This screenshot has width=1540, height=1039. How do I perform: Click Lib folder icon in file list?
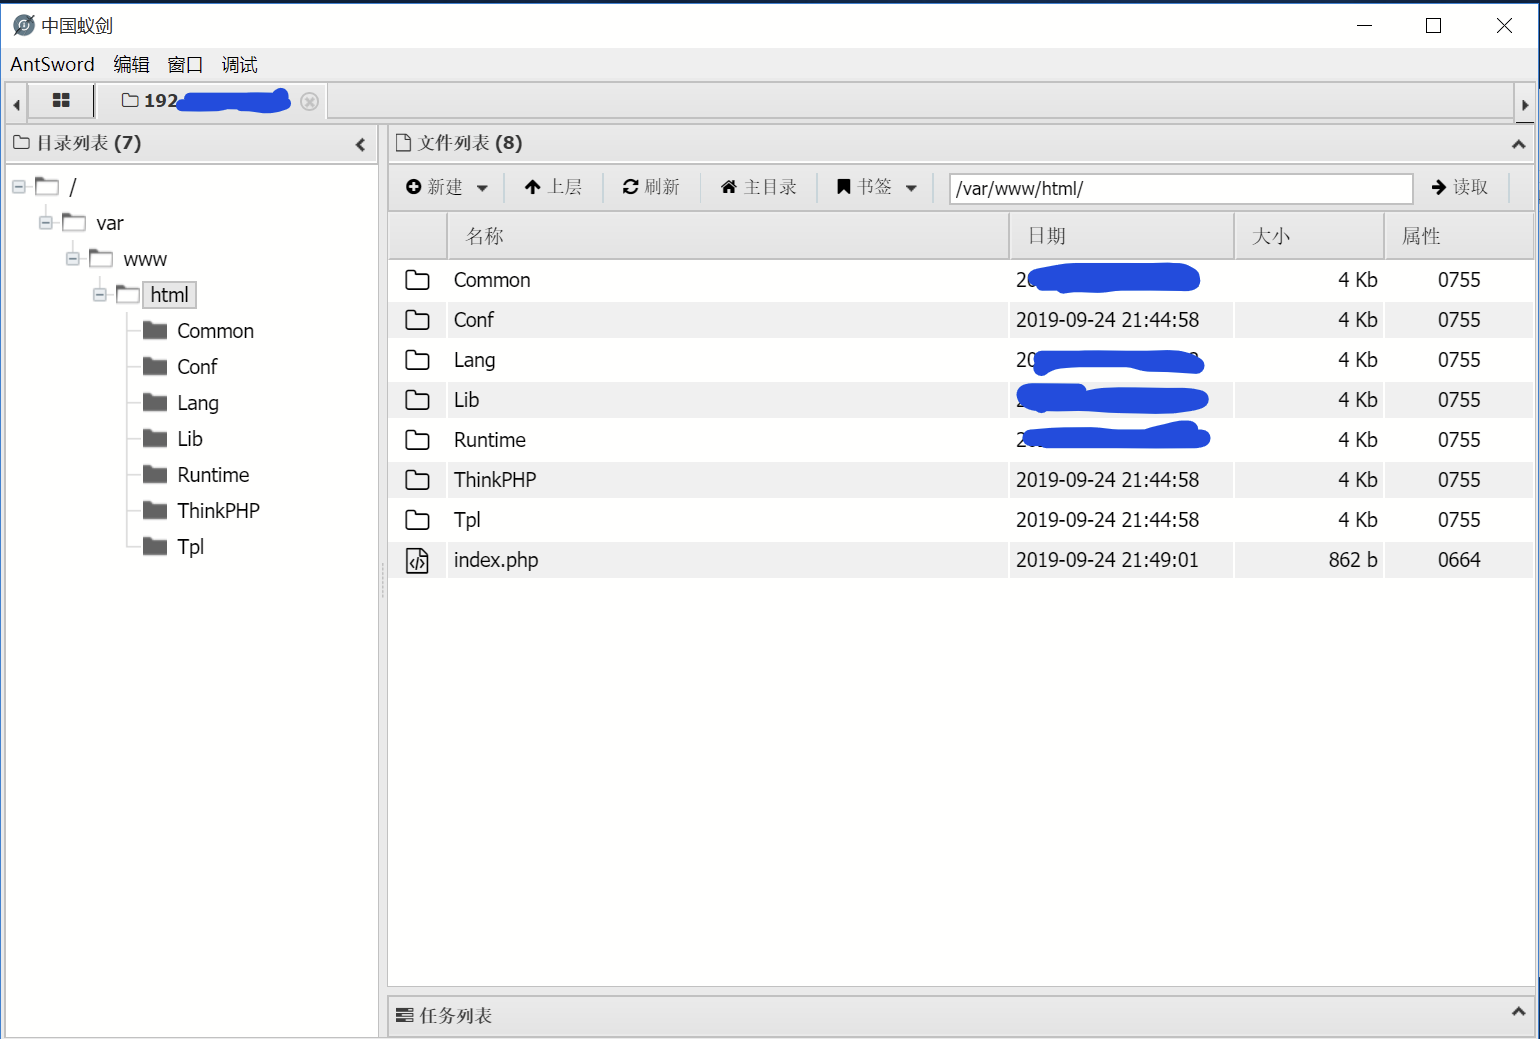point(418,400)
